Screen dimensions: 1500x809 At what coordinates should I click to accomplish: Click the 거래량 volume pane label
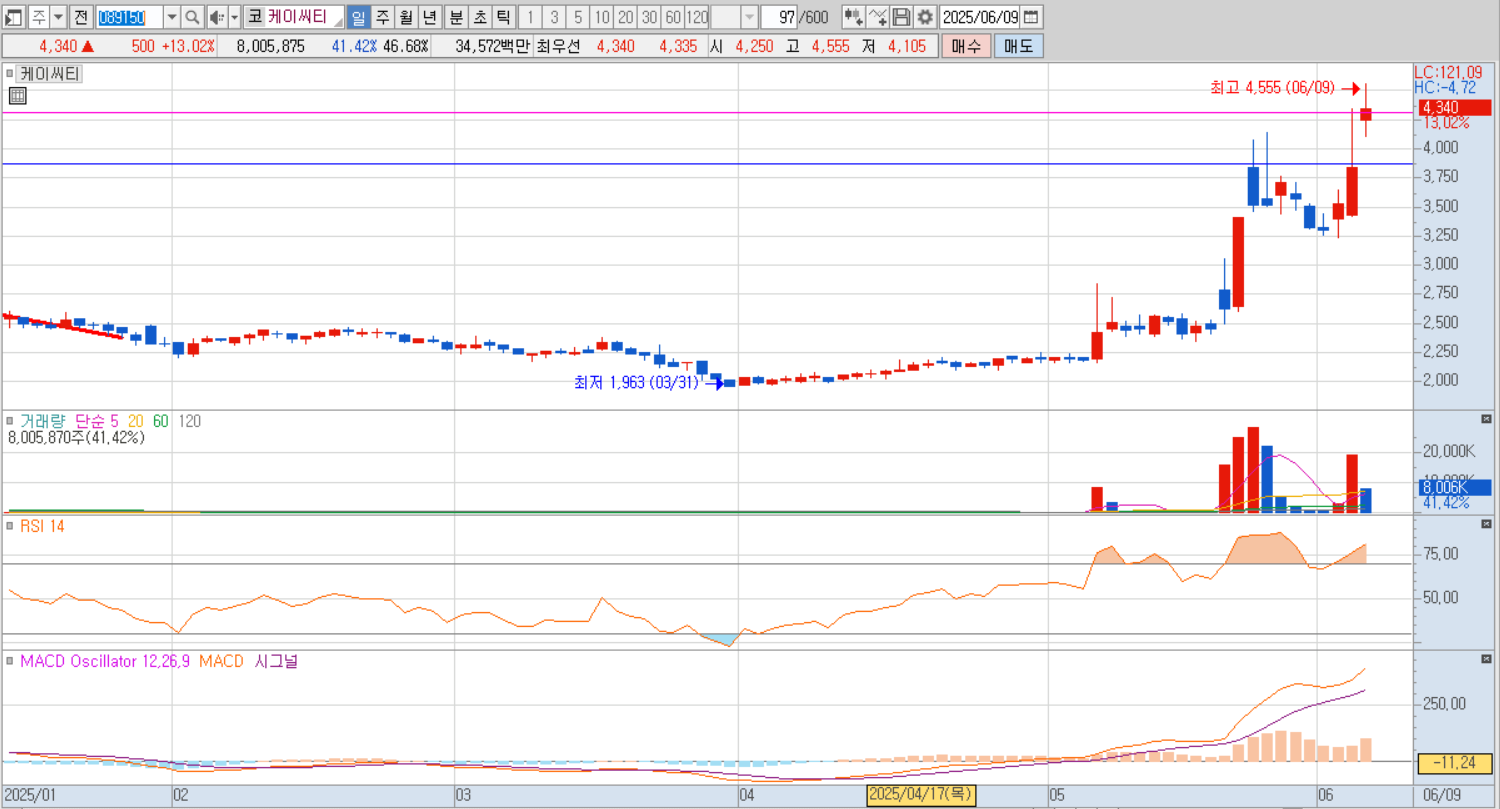click(x=41, y=421)
